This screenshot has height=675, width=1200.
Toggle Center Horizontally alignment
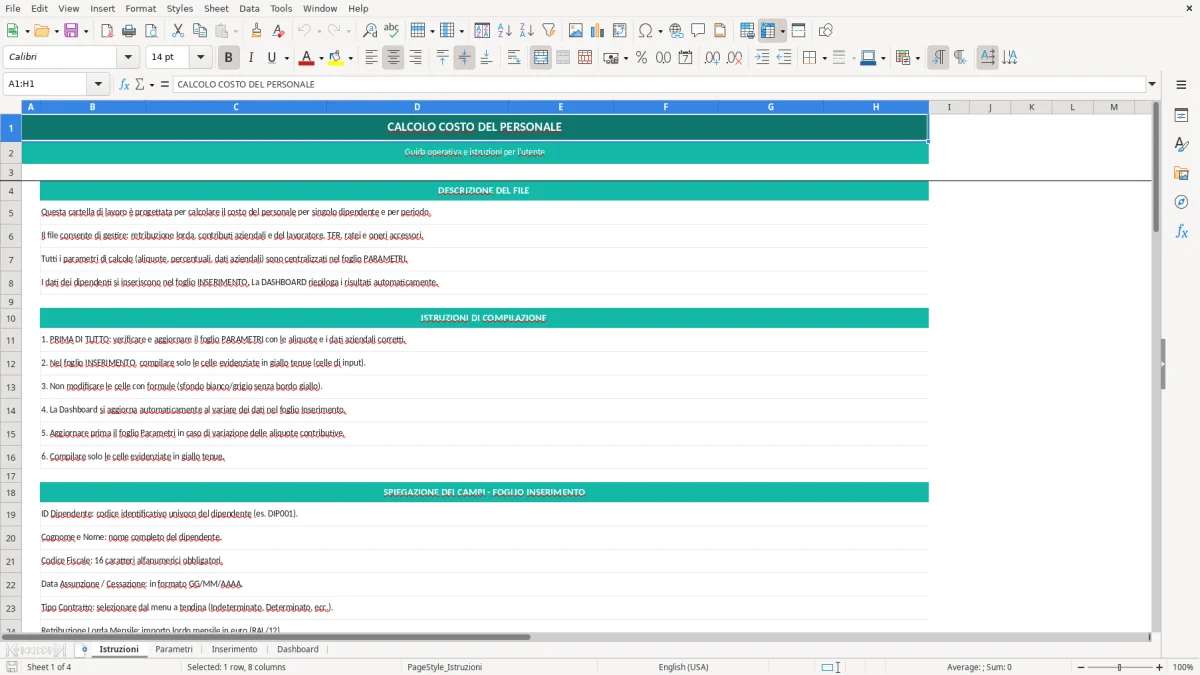click(393, 58)
